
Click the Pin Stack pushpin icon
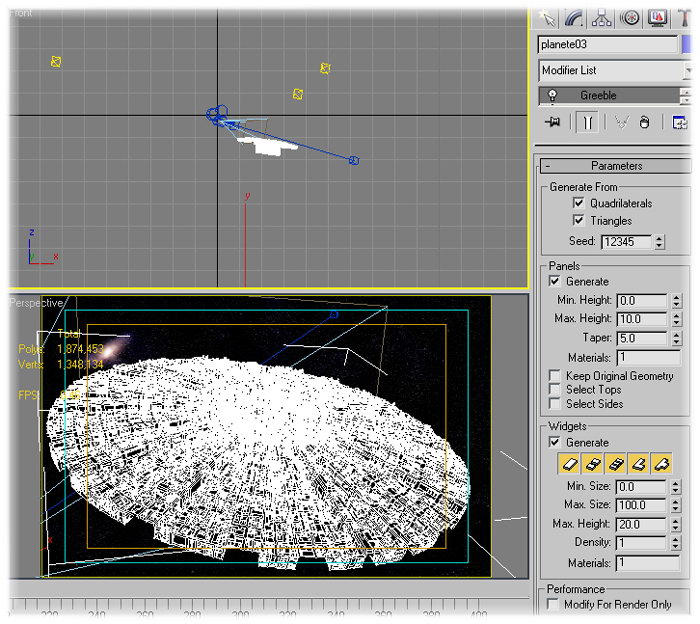pyautogui.click(x=551, y=122)
